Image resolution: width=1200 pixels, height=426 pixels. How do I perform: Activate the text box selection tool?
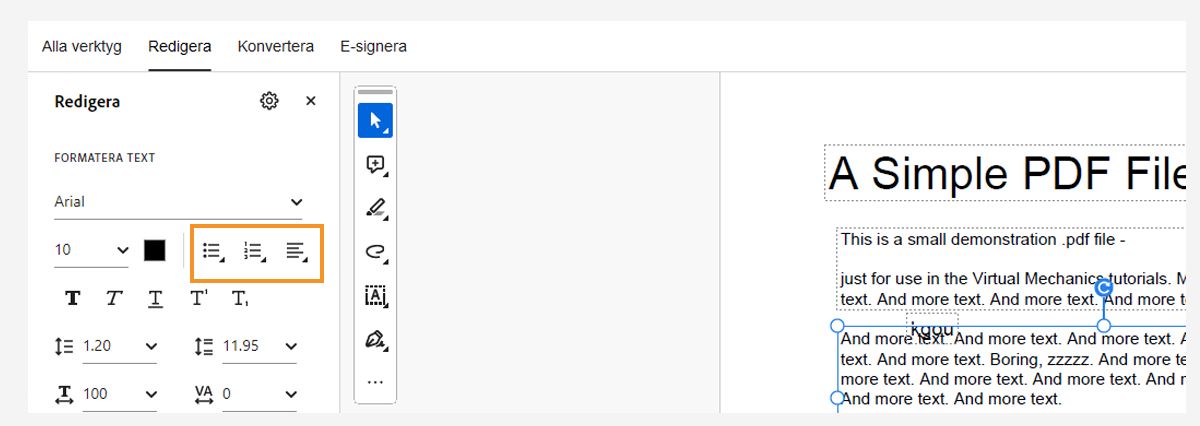[x=375, y=296]
